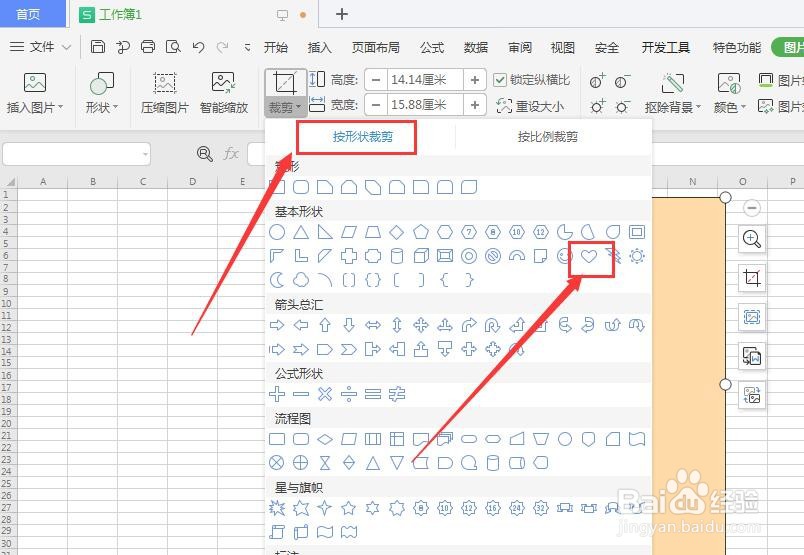Image resolution: width=804 pixels, height=555 pixels.
Task: Click the width field showing 15.88厘米
Action: (426, 105)
